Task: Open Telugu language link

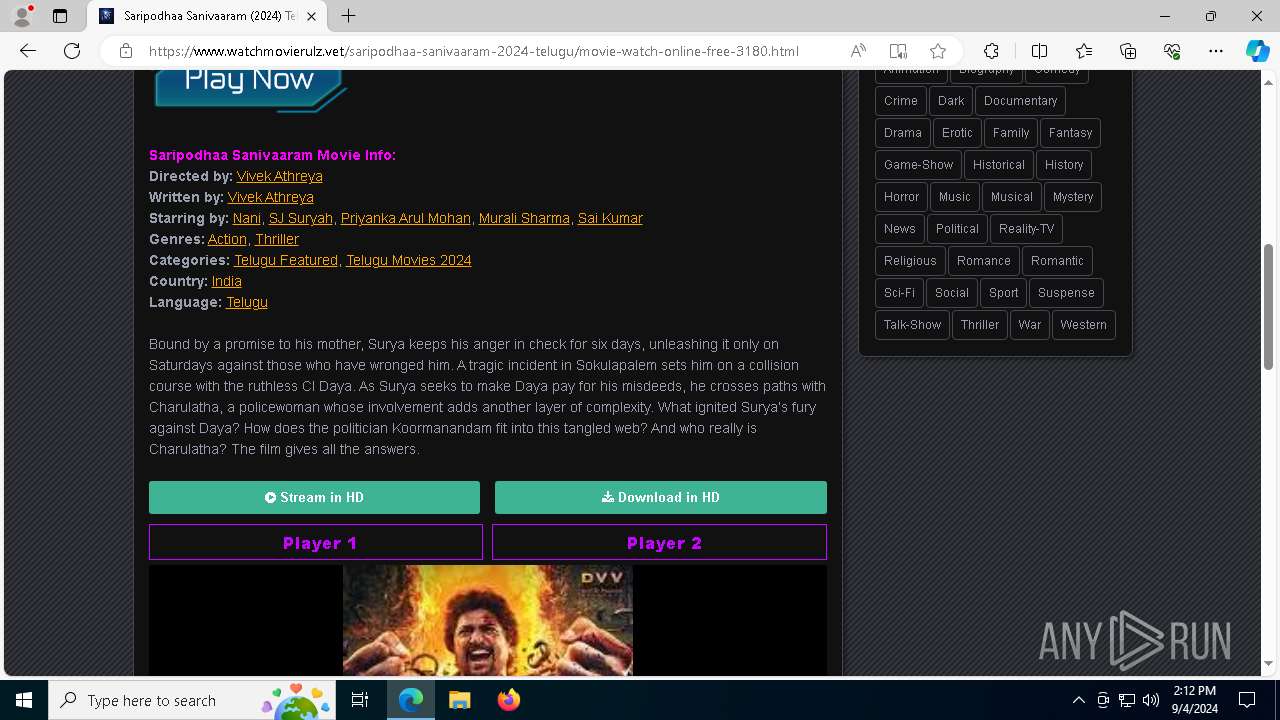Action: (x=246, y=302)
